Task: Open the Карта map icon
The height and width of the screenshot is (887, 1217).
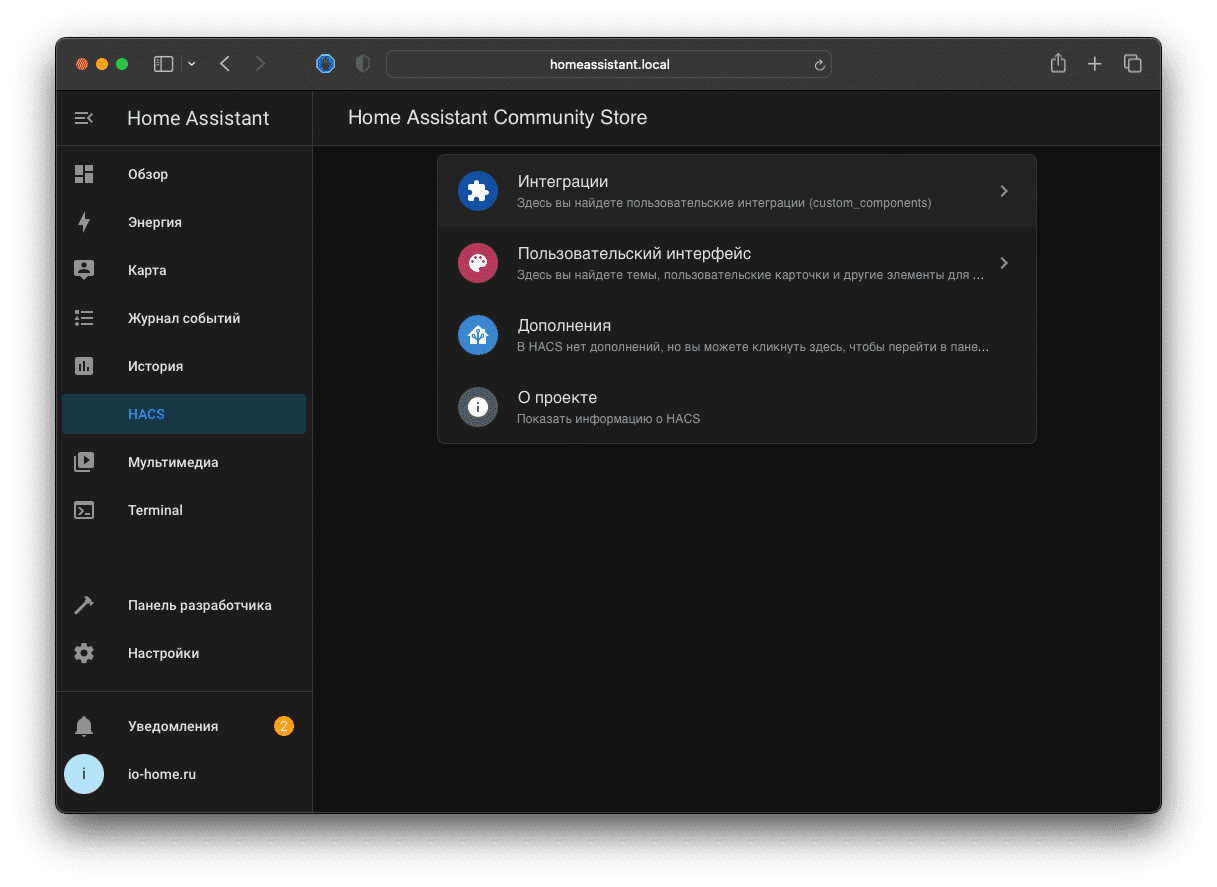Action: [84, 270]
